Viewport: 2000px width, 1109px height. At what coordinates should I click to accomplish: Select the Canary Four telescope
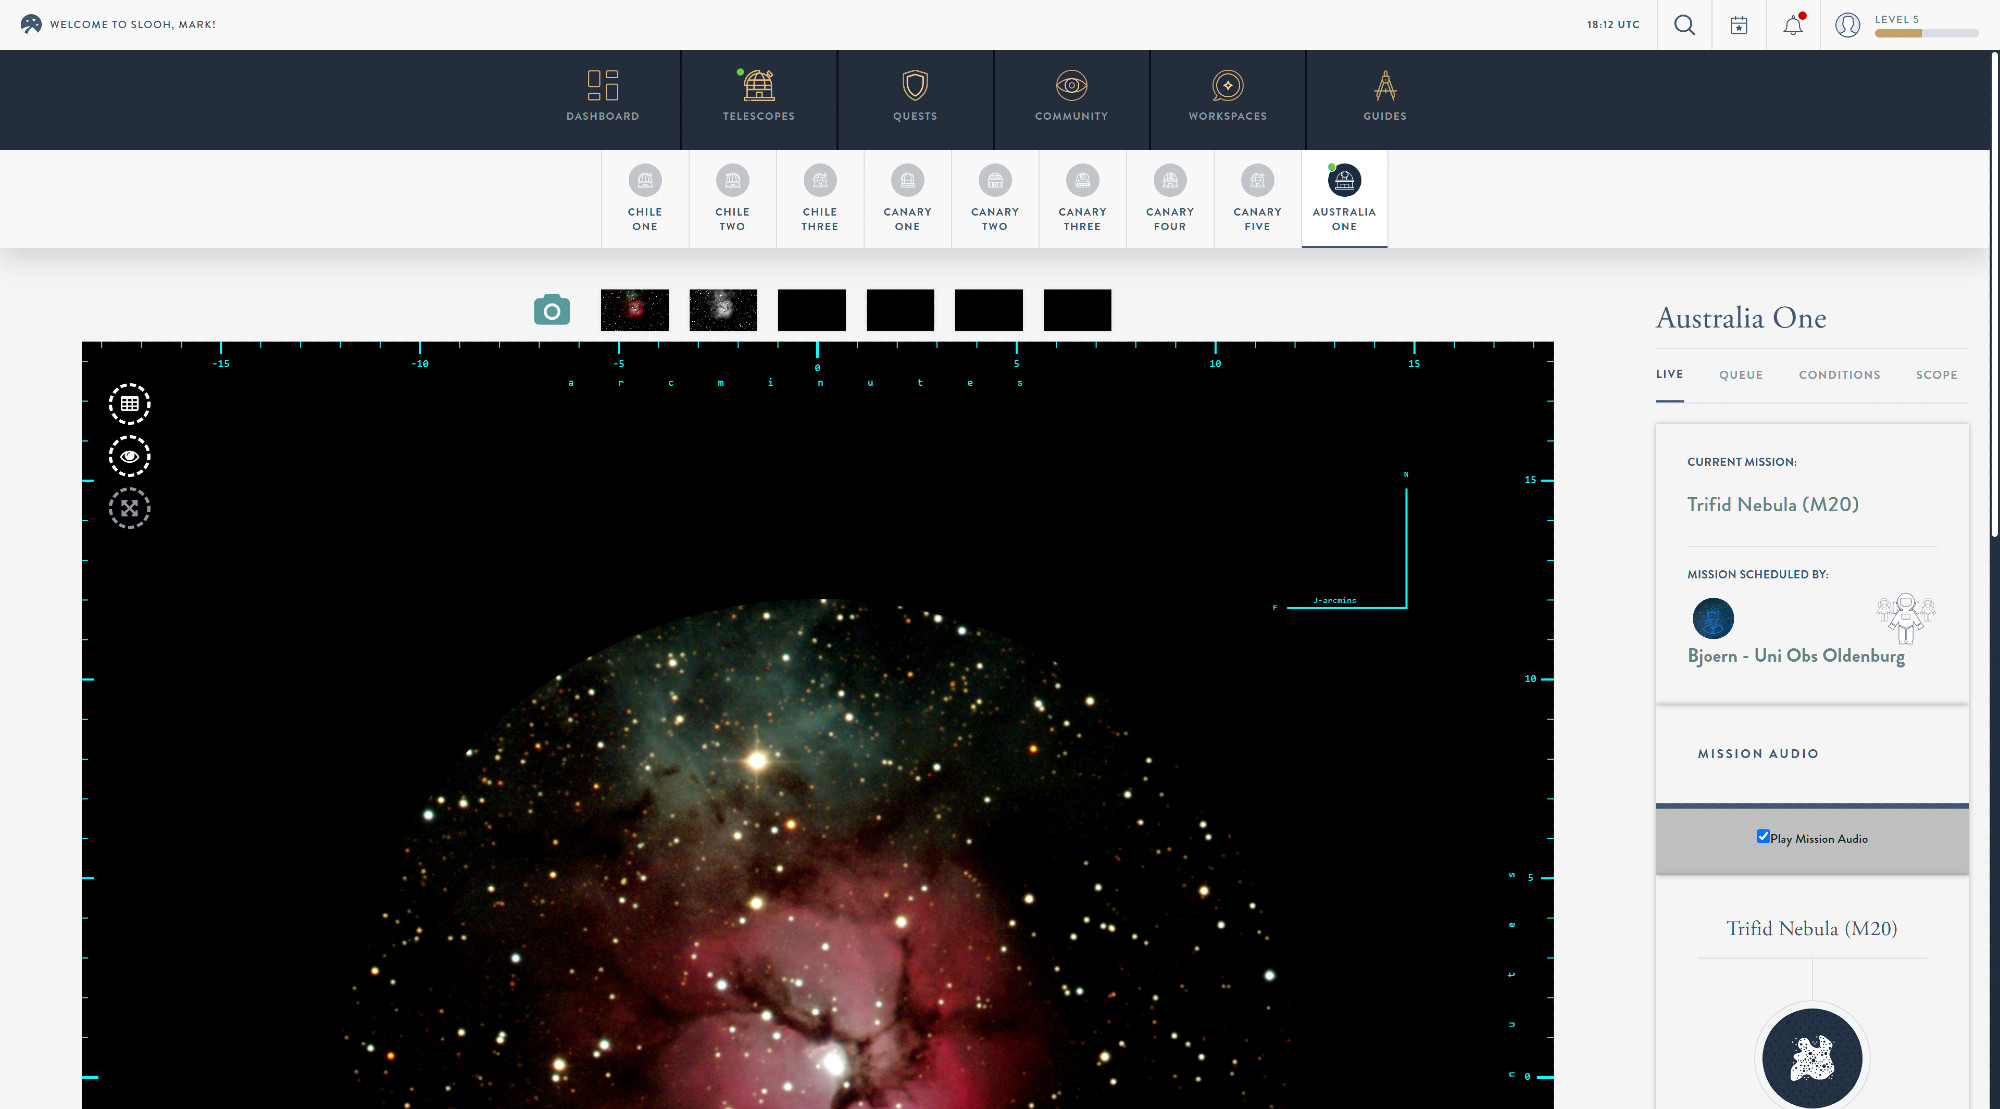pos(1170,198)
